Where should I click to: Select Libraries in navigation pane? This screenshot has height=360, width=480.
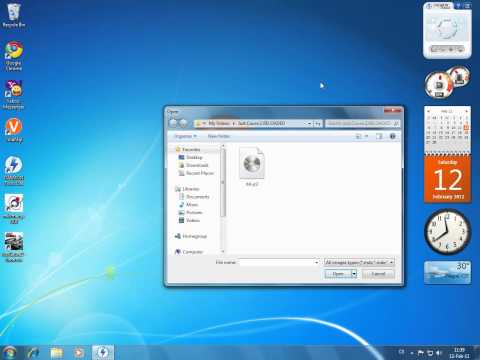coord(190,189)
